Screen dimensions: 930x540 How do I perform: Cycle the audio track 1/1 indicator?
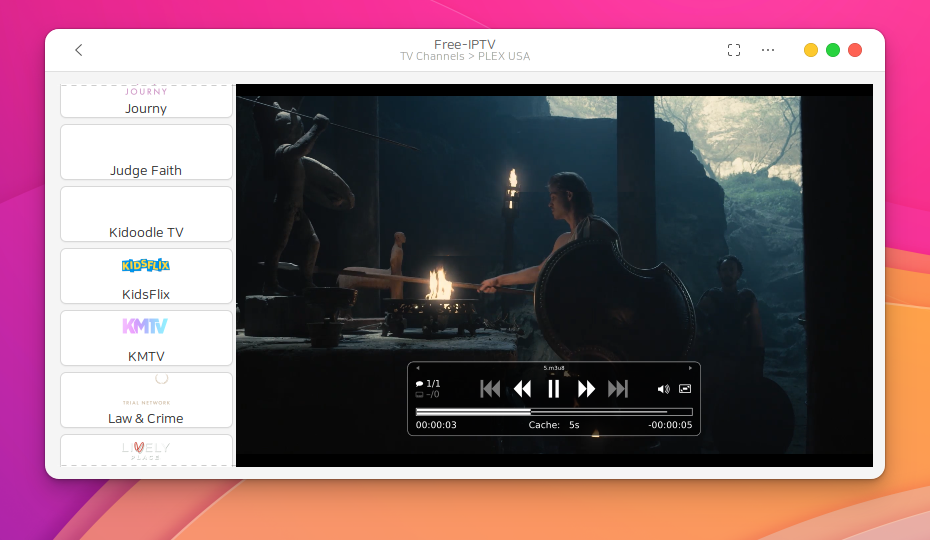[428, 383]
